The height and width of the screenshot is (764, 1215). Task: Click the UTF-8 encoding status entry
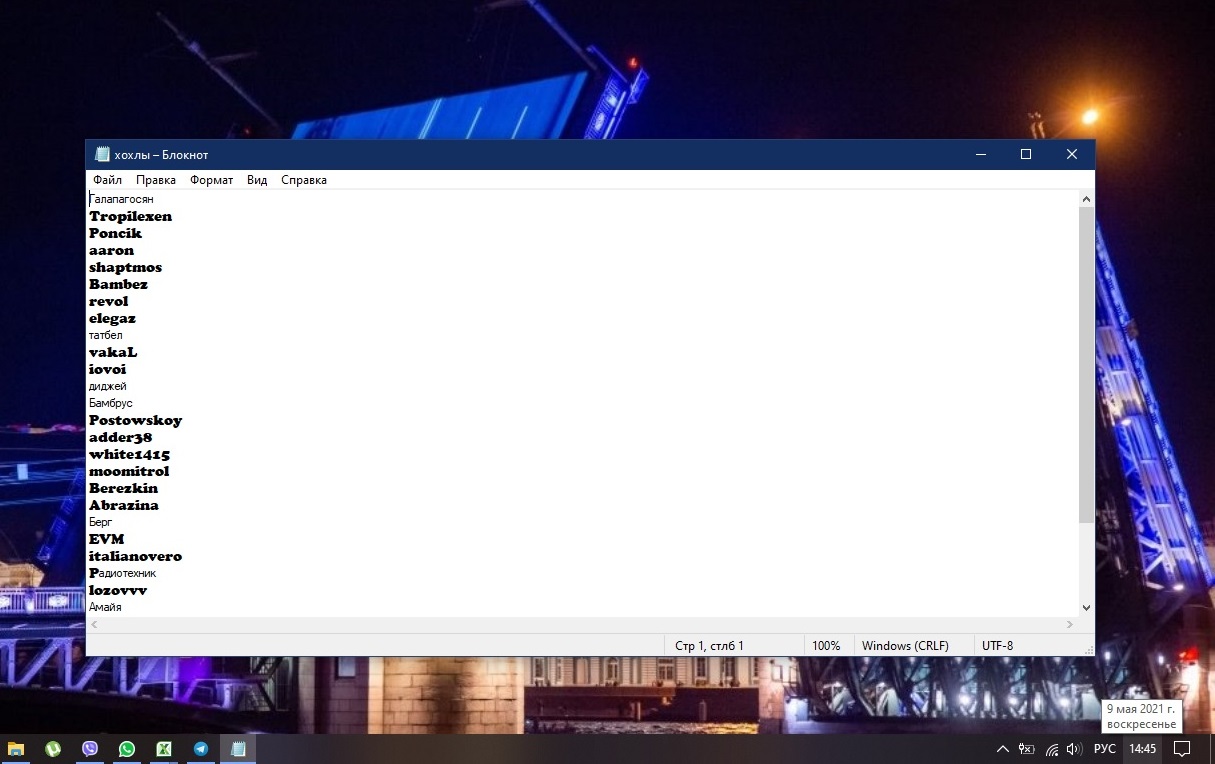coord(998,646)
